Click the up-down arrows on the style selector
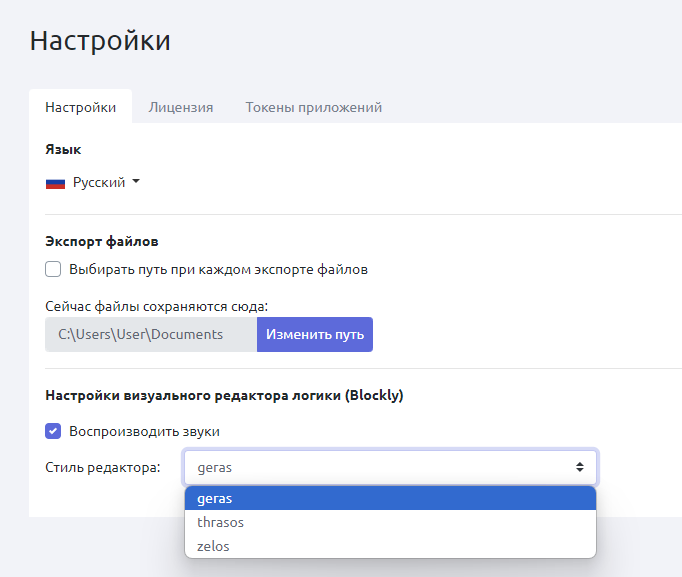Image resolution: width=682 pixels, height=577 pixels. (x=579, y=467)
